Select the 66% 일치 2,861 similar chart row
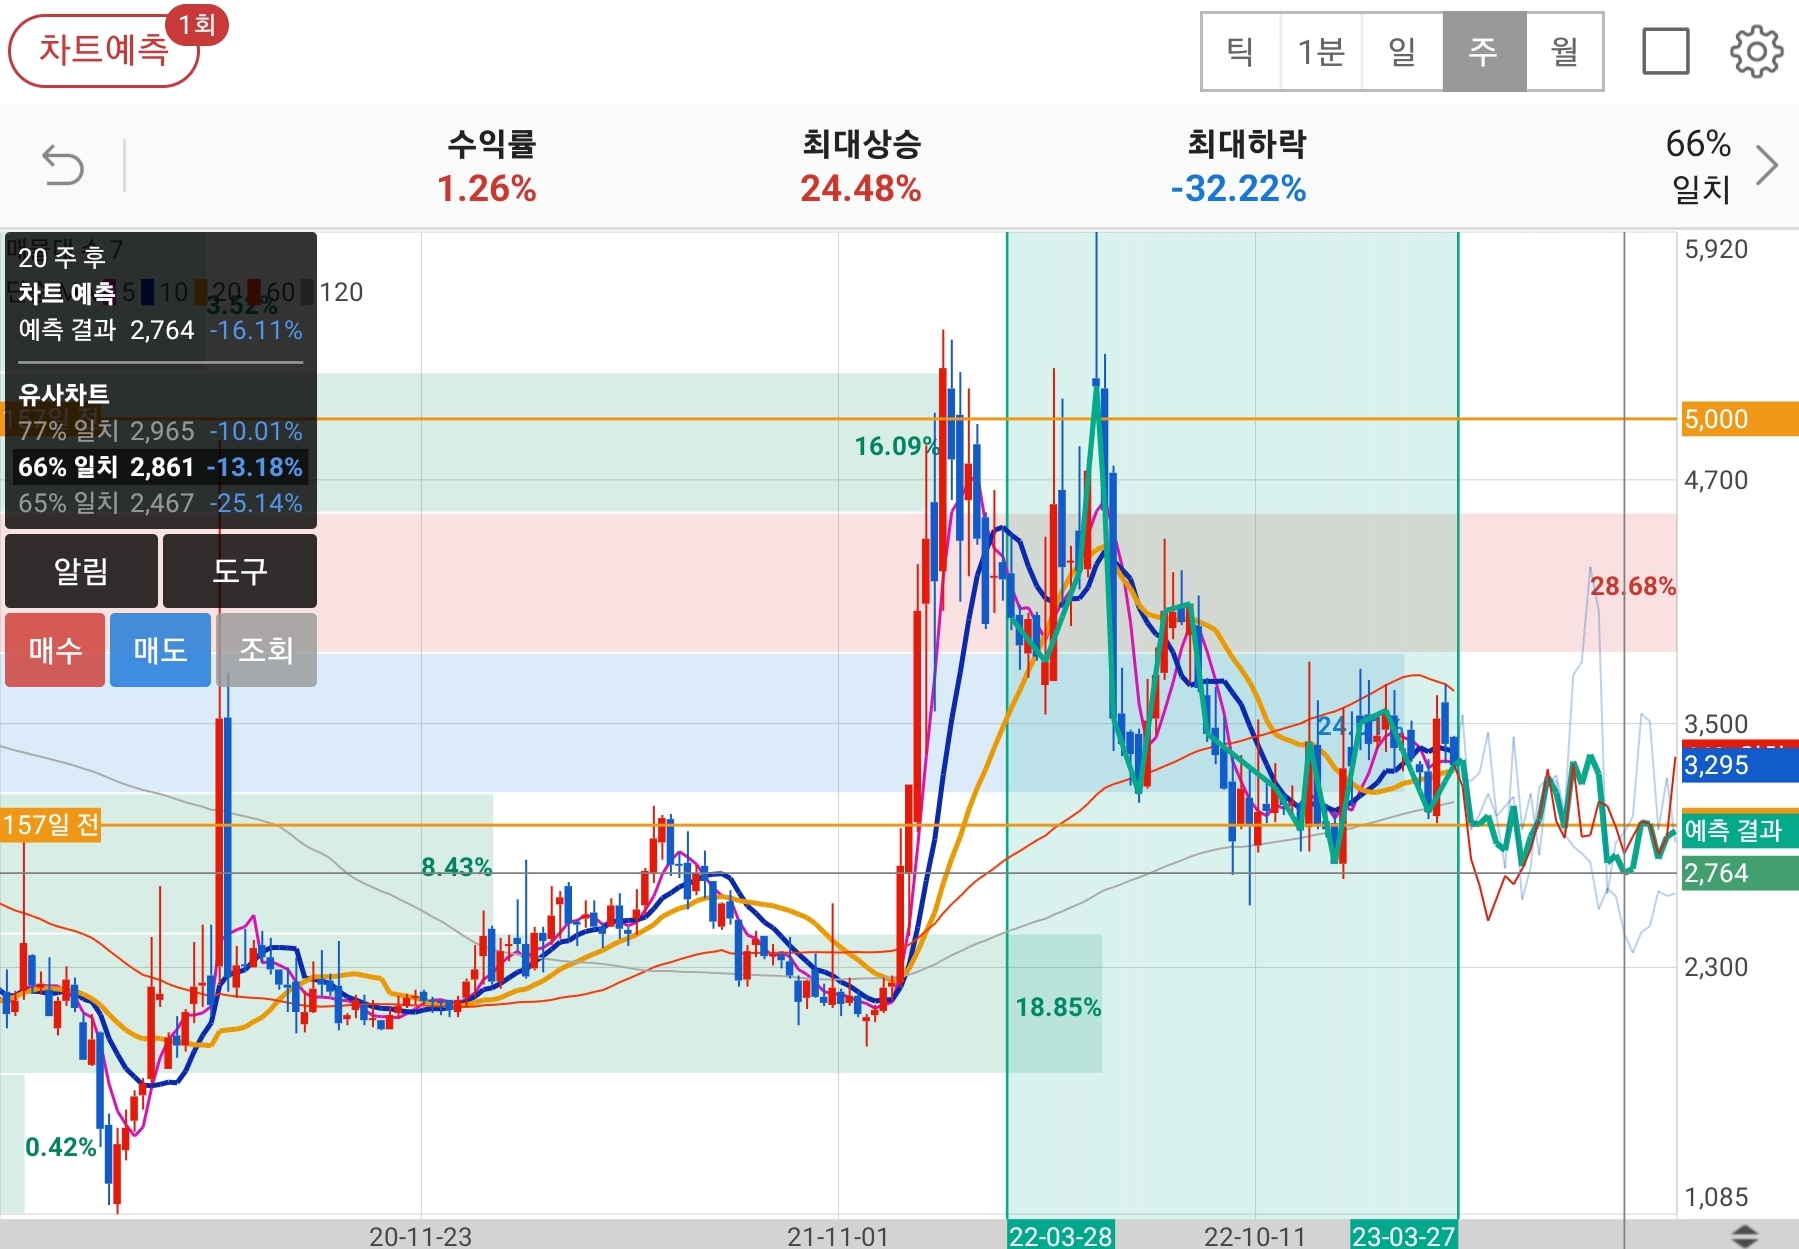The height and width of the screenshot is (1249, 1799). (160, 467)
